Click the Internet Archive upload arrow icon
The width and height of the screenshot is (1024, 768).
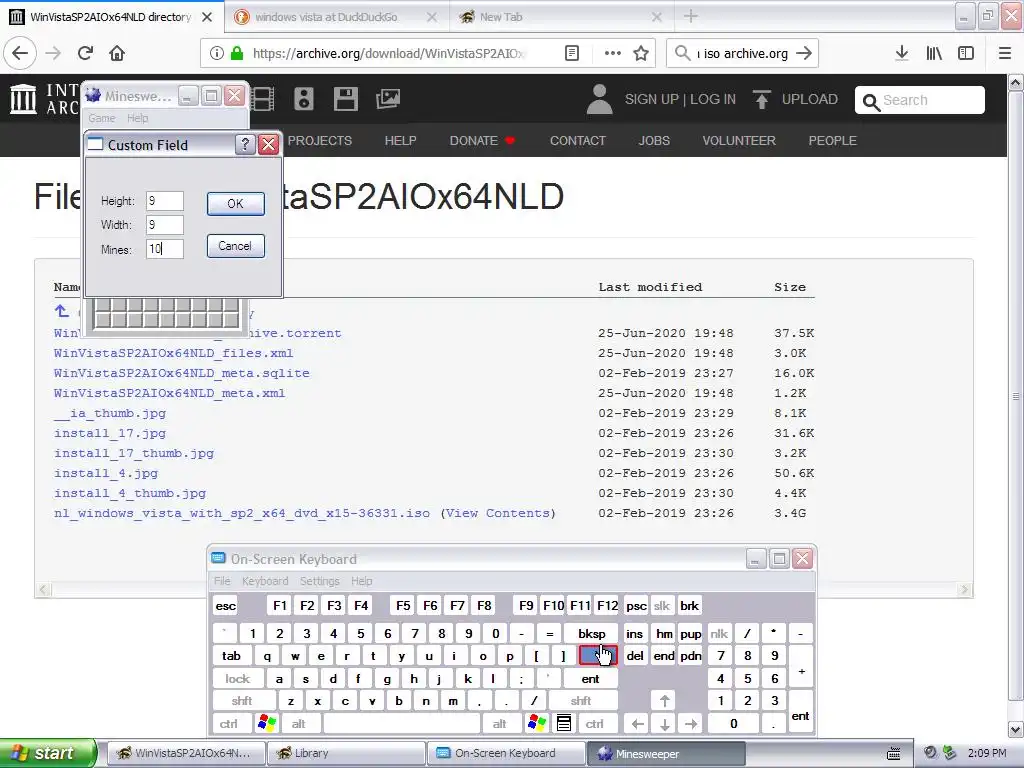coord(761,99)
